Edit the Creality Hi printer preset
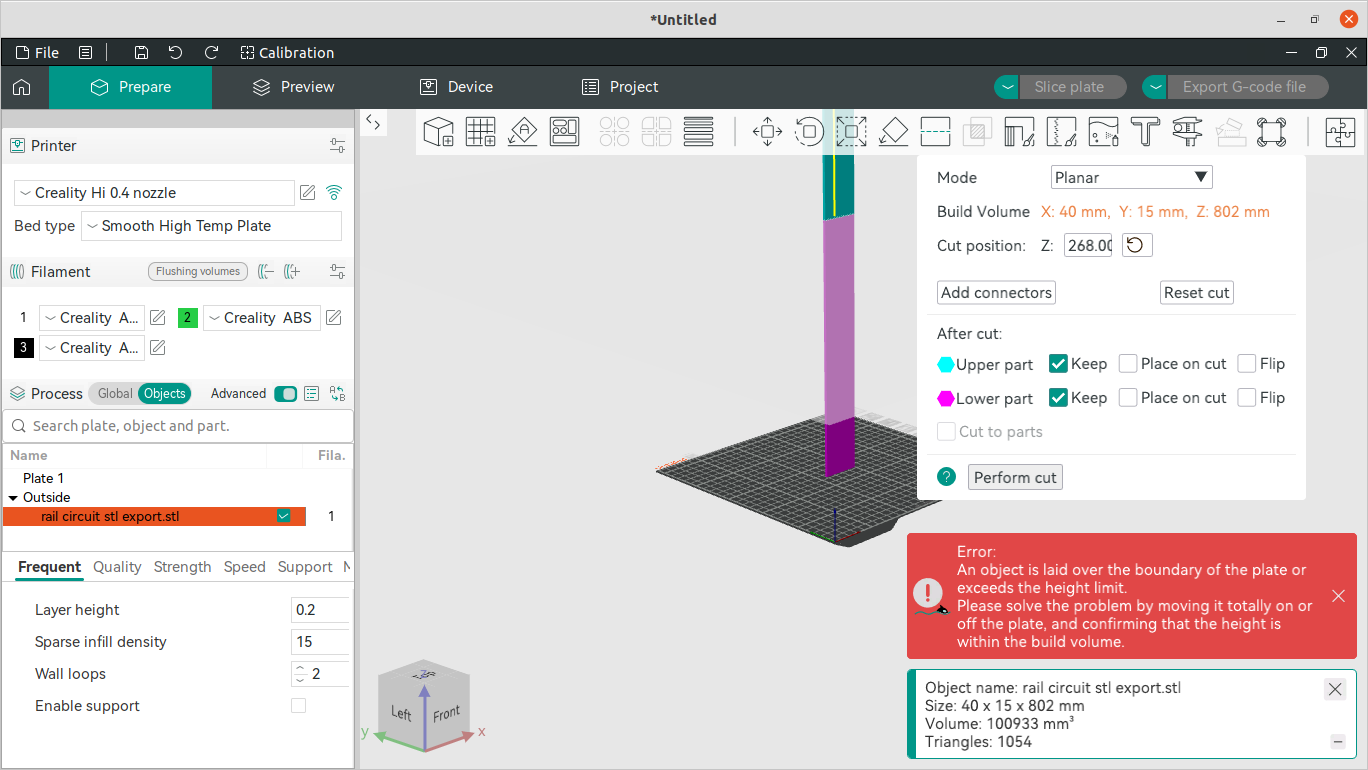Viewport: 1368px width, 770px height. [308, 193]
